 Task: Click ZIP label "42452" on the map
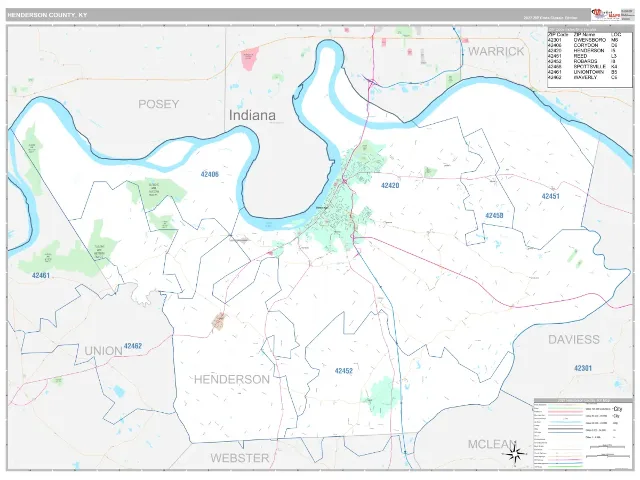point(343,371)
